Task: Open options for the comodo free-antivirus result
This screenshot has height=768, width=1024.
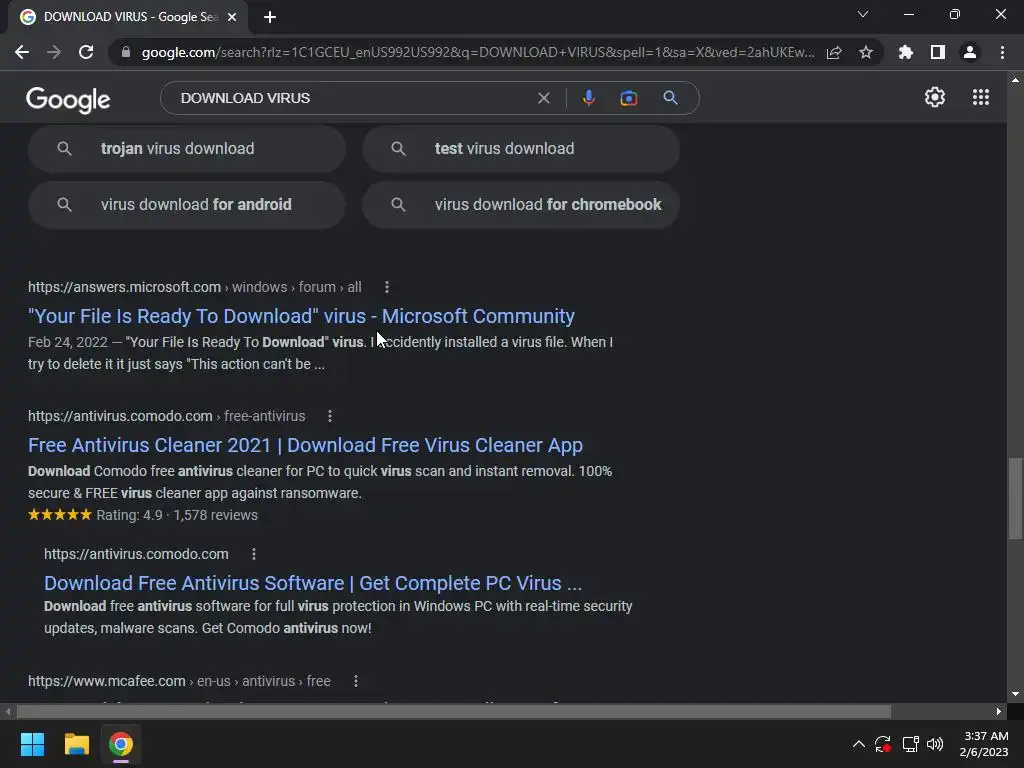Action: [330, 416]
